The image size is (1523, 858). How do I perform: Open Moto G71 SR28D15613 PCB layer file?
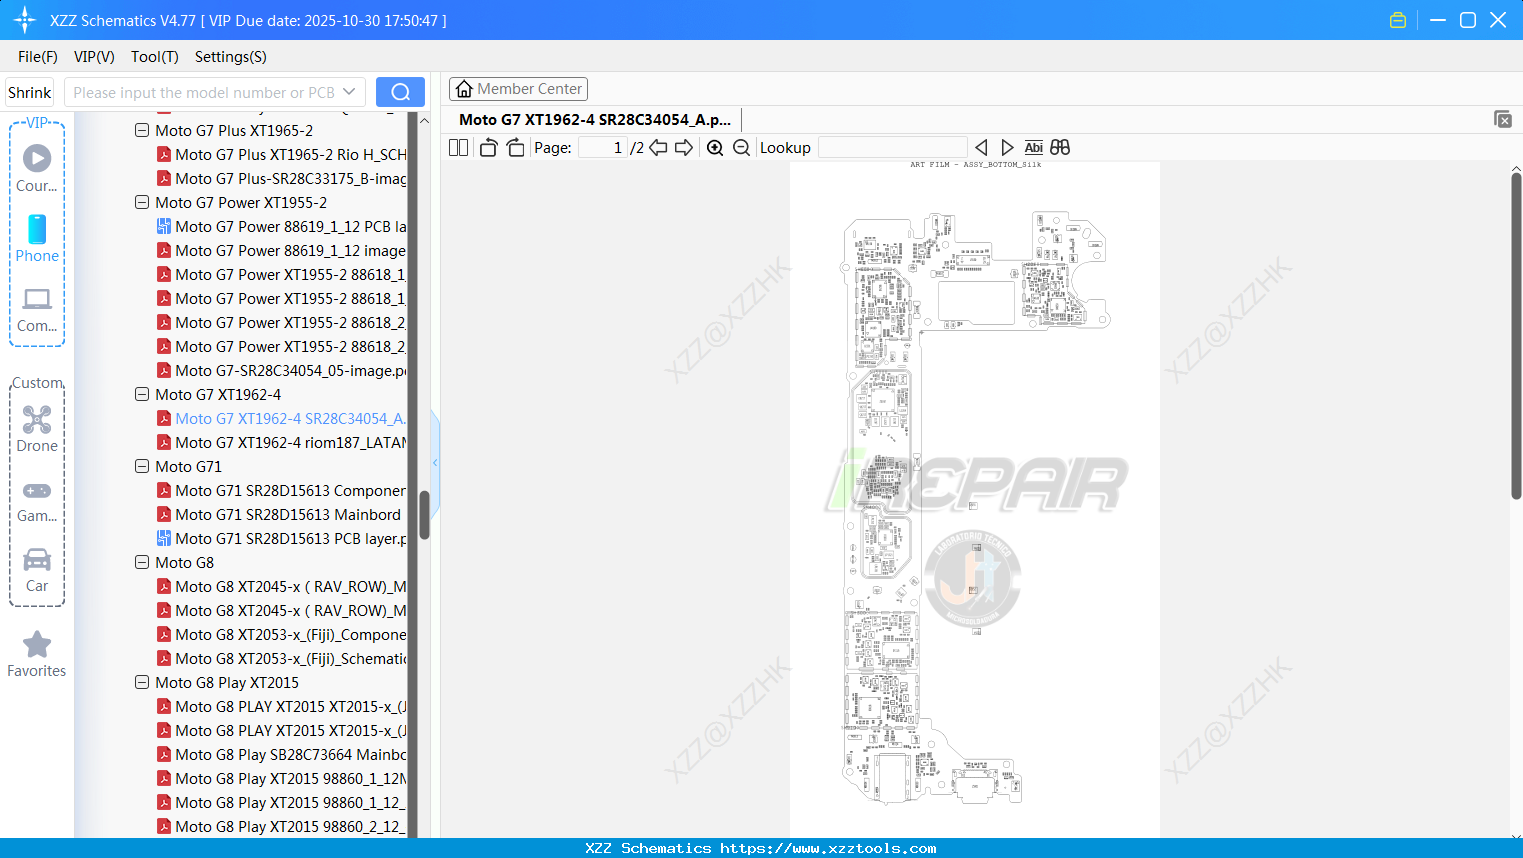point(281,539)
